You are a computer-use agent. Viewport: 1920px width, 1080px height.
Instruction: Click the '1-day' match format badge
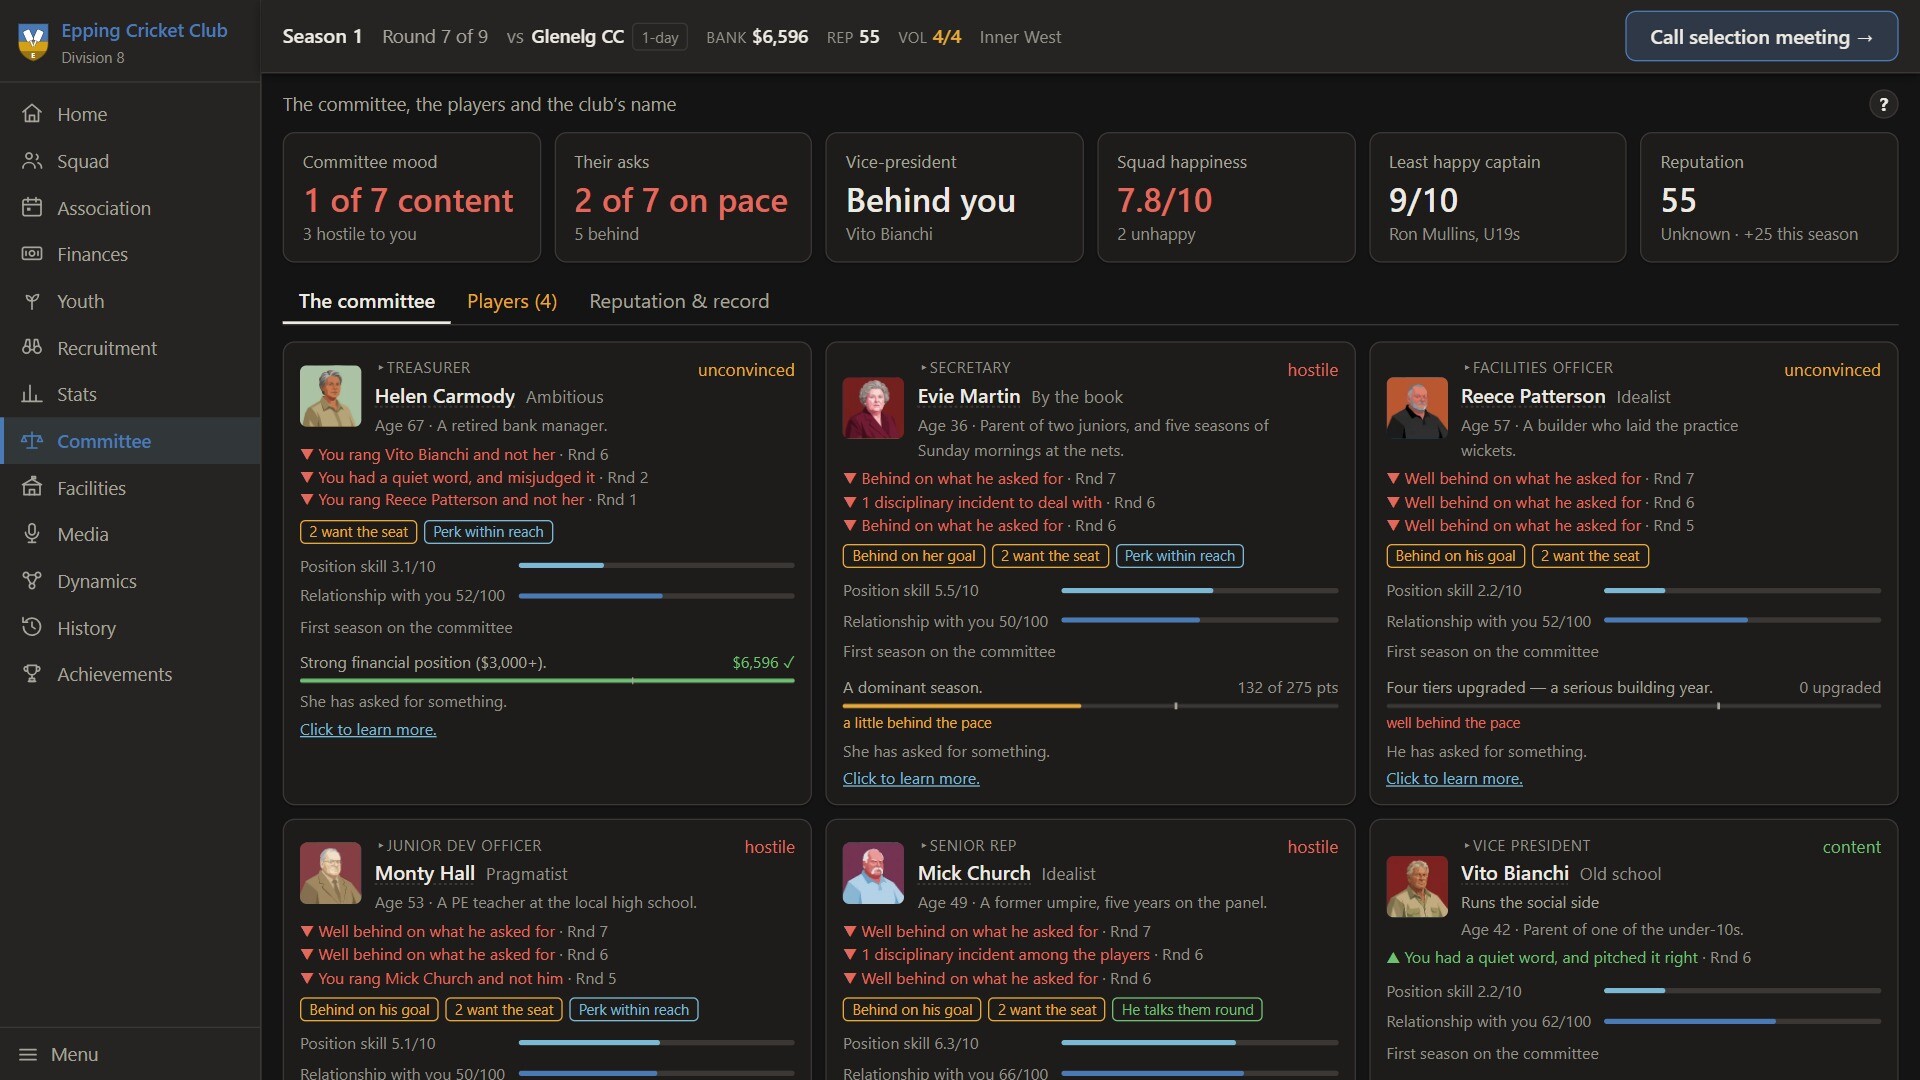[660, 37]
